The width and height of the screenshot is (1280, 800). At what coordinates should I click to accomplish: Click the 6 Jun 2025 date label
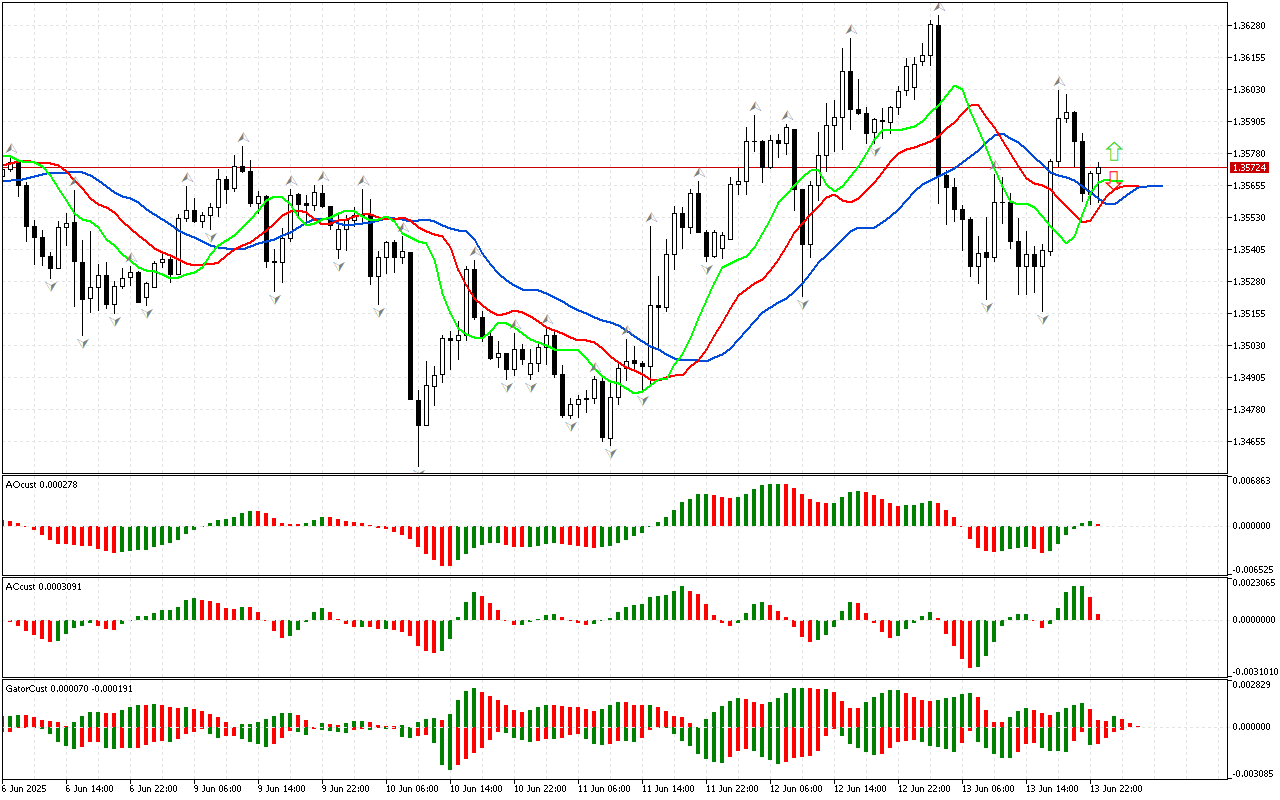pyautogui.click(x=25, y=788)
